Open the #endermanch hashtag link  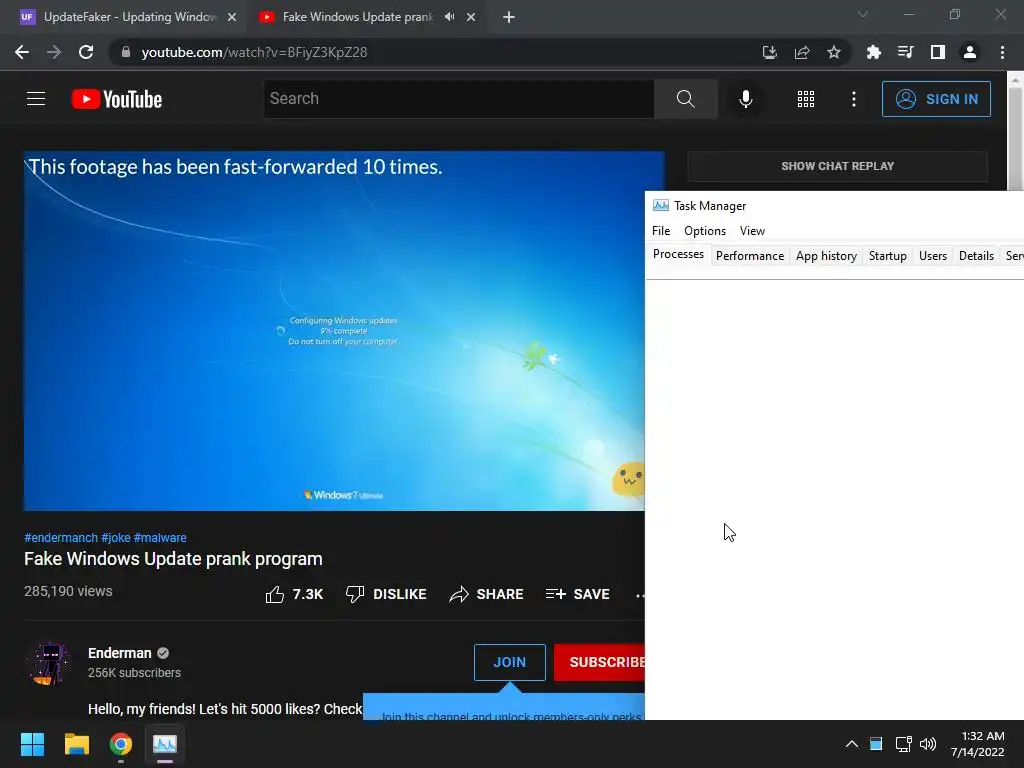61,537
